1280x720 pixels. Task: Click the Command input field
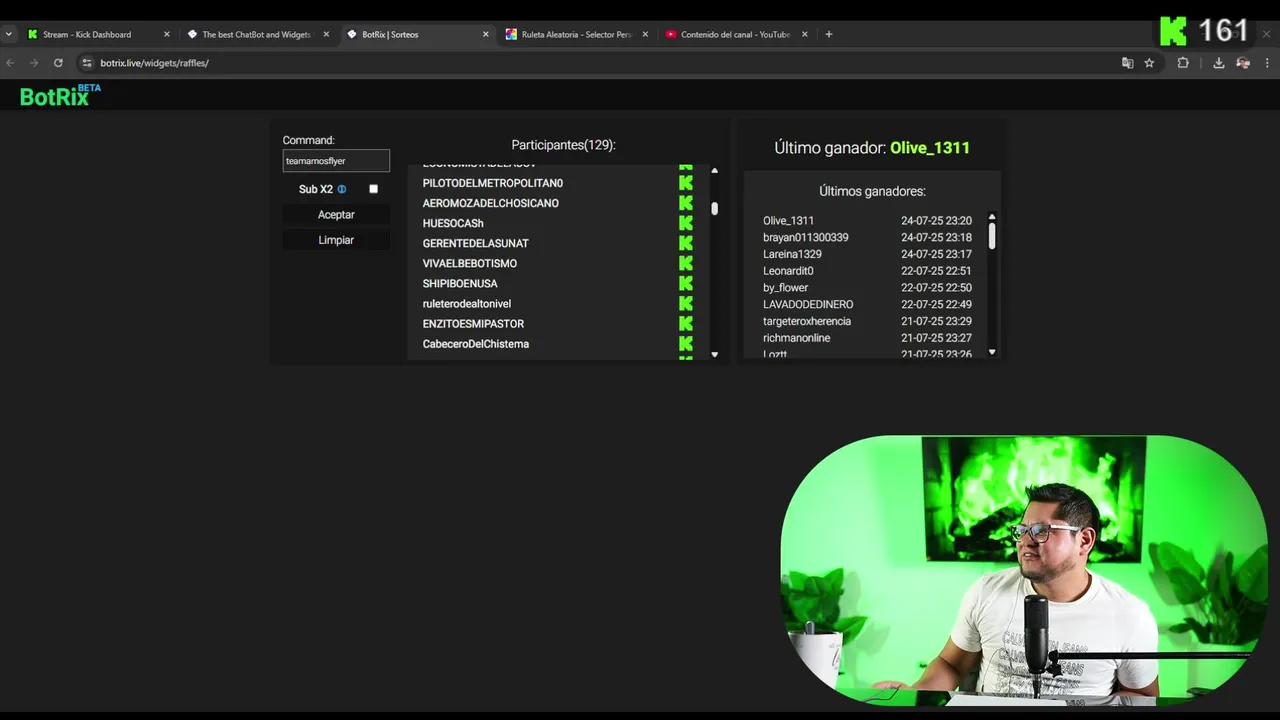click(336, 161)
